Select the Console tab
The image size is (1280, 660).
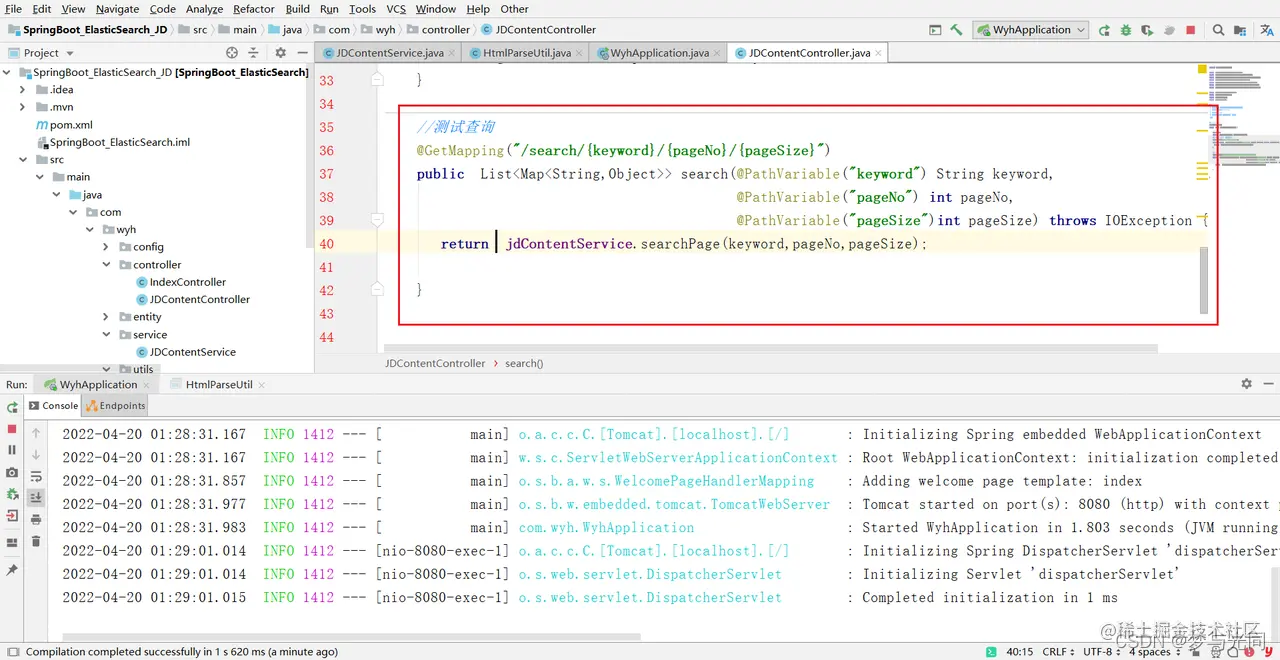tap(53, 406)
